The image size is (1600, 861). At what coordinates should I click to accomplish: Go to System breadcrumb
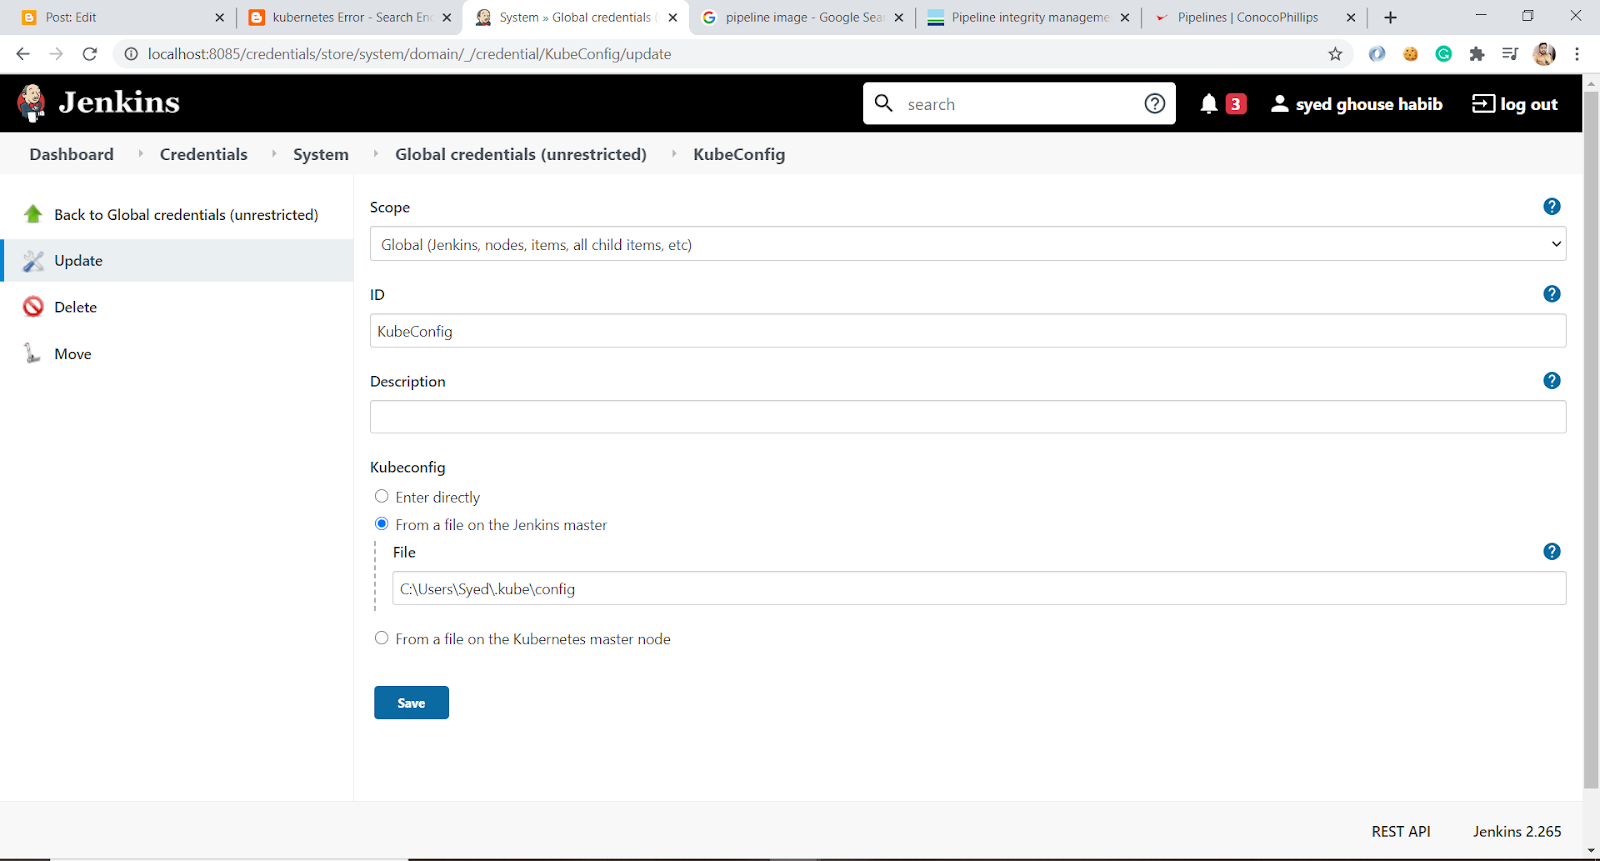(x=321, y=154)
